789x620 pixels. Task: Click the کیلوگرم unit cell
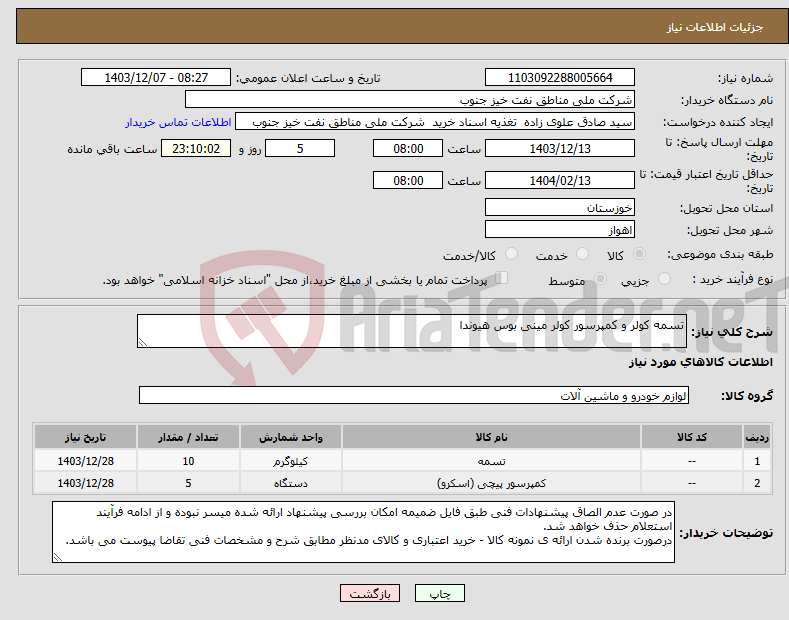[290, 461]
